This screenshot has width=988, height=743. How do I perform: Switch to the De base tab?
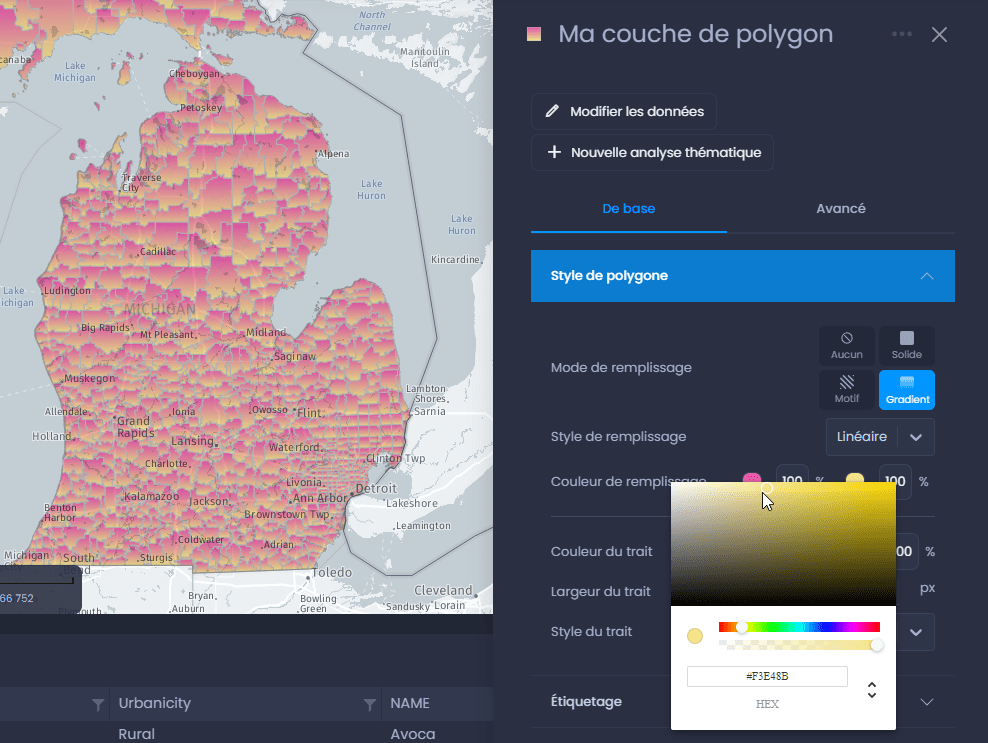[x=628, y=209]
